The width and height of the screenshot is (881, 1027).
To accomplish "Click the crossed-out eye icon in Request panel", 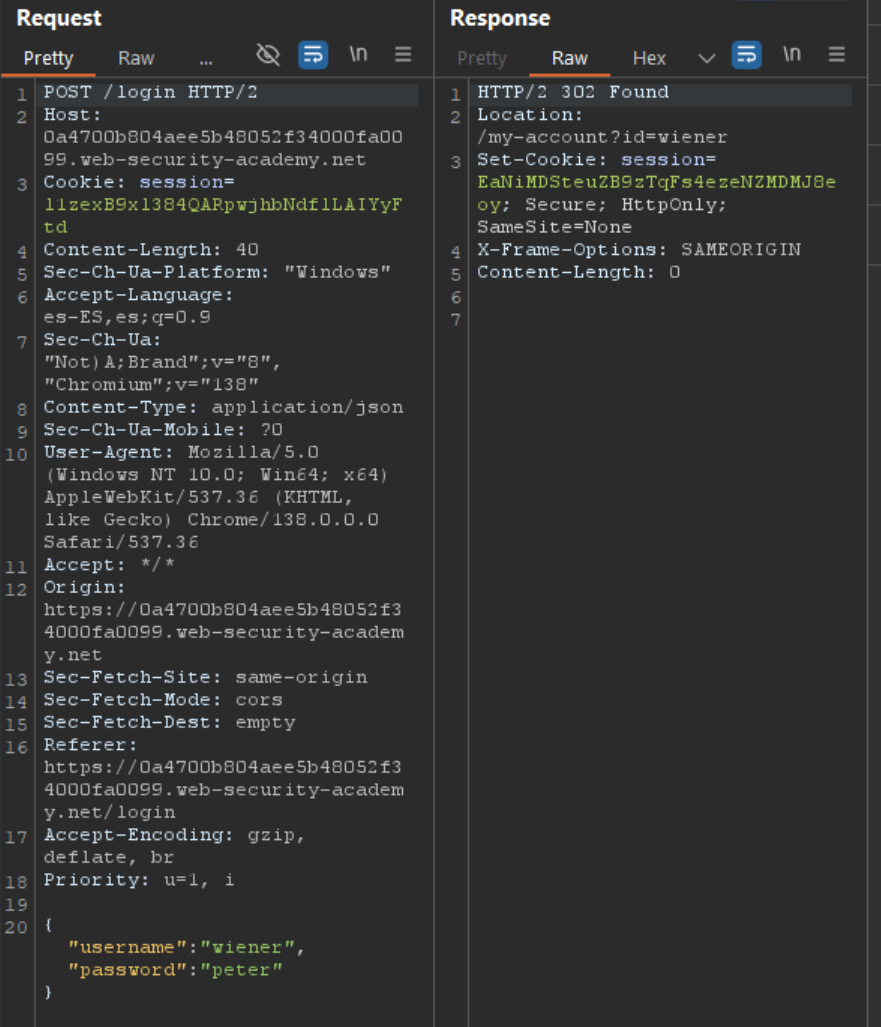I will click(x=268, y=55).
